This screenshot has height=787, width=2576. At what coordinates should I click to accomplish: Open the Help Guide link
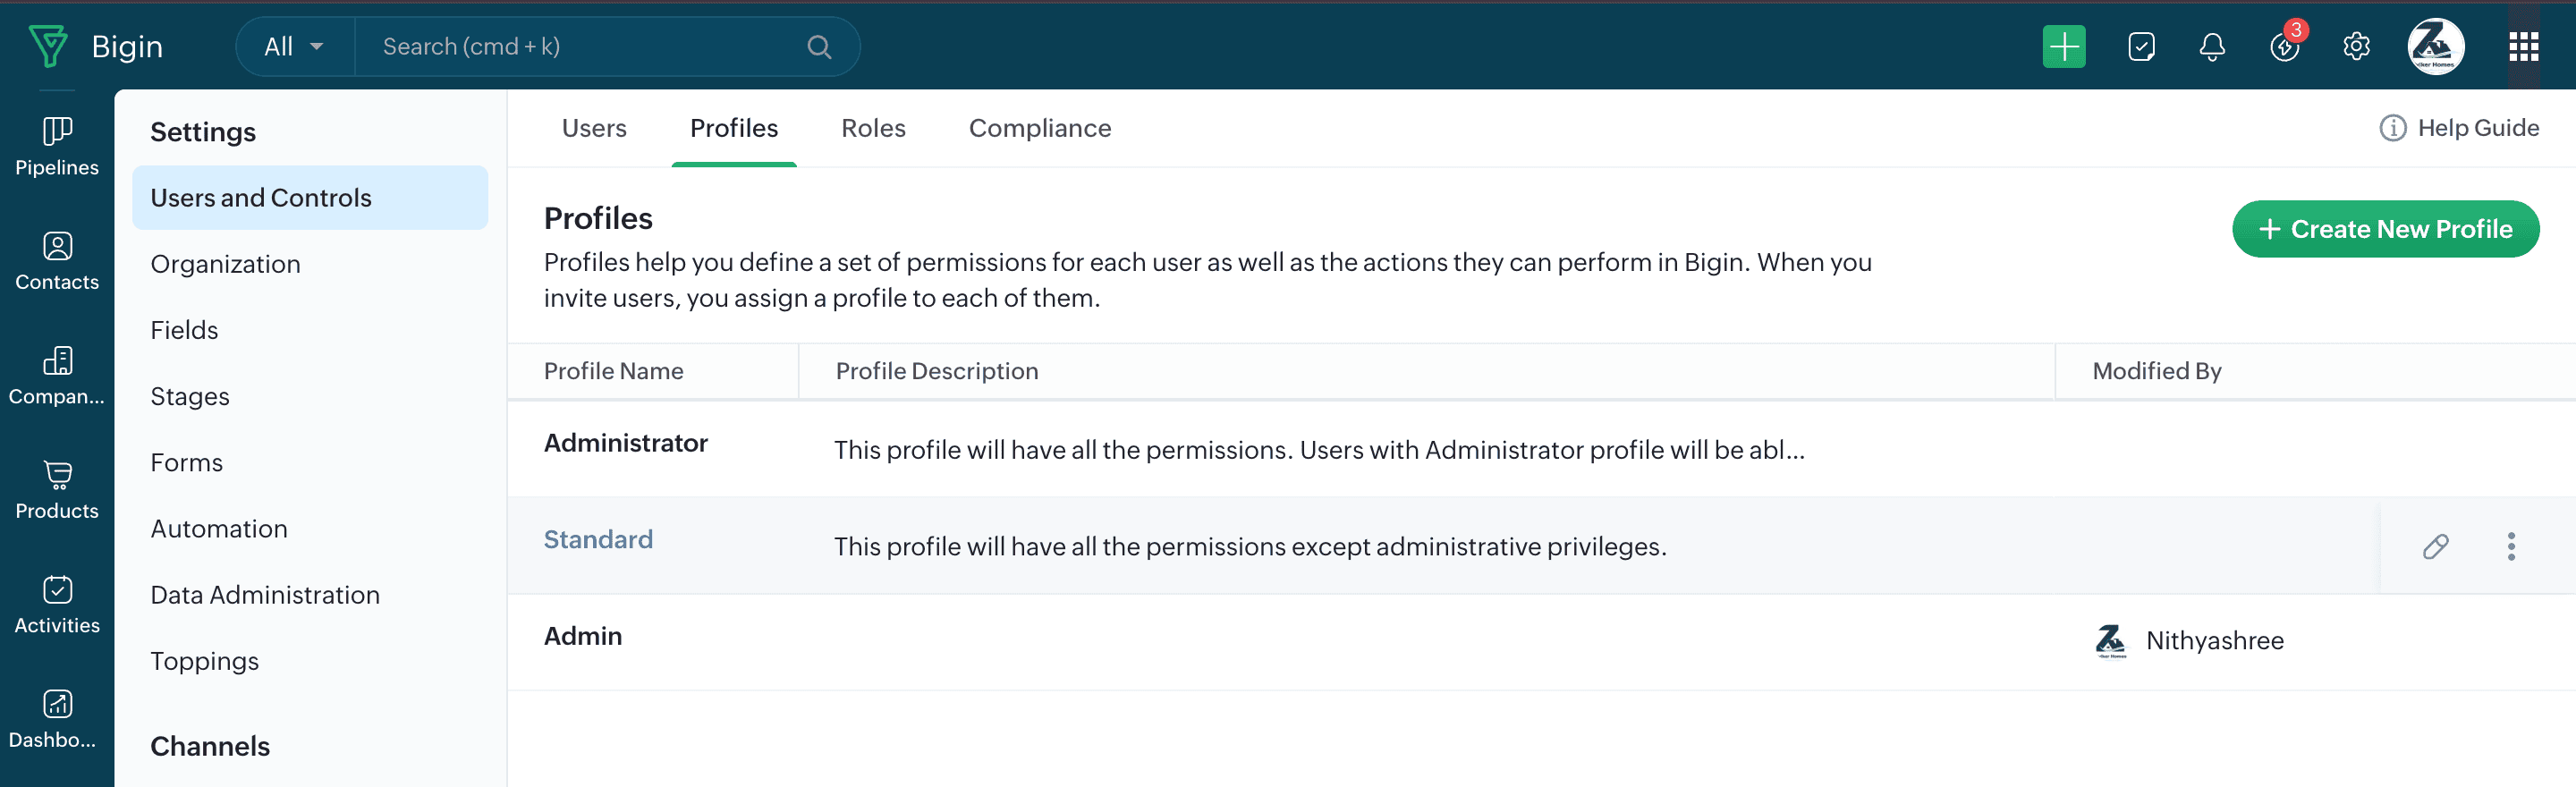click(2459, 128)
